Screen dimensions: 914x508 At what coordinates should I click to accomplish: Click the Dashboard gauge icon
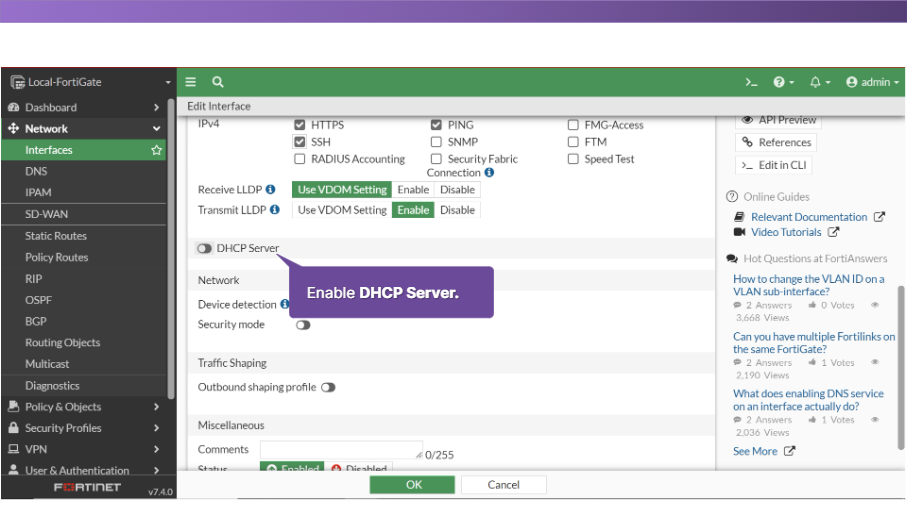point(13,107)
